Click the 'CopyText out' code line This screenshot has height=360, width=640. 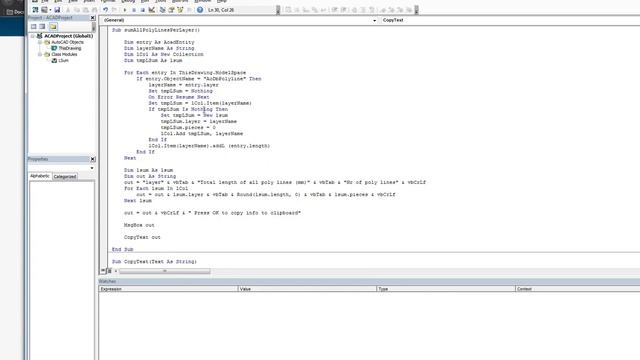[x=142, y=237]
